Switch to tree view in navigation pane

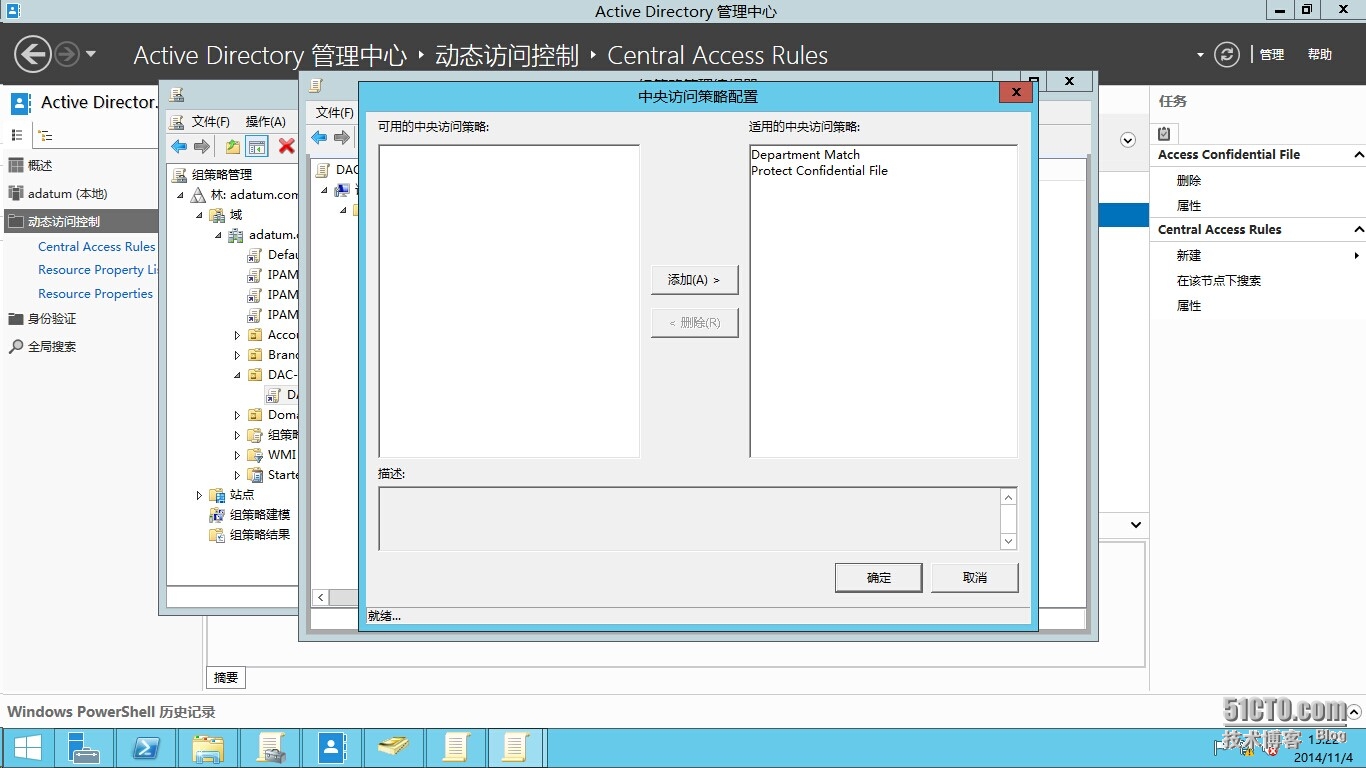(x=45, y=135)
